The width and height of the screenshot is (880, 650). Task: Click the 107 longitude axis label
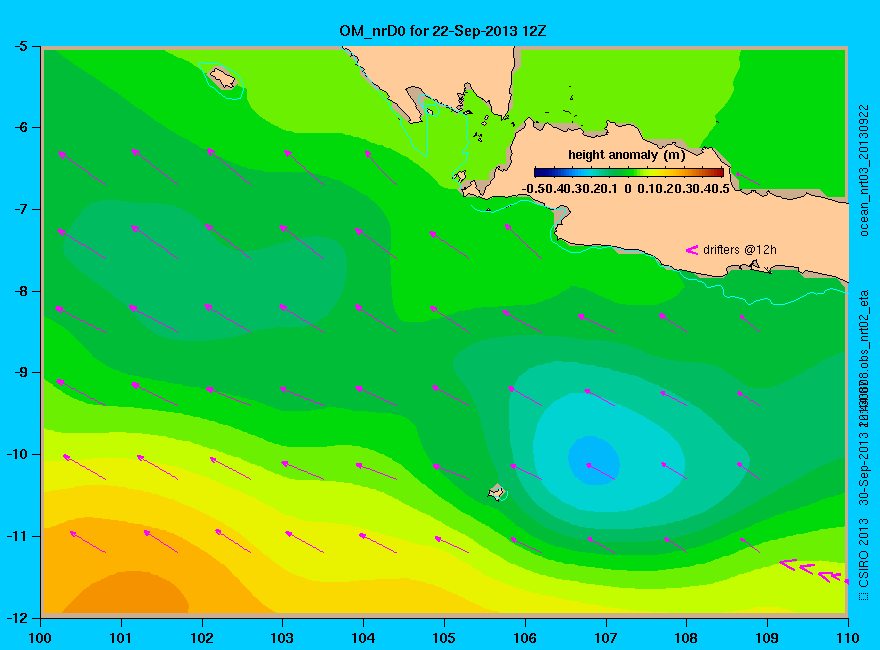click(606, 638)
